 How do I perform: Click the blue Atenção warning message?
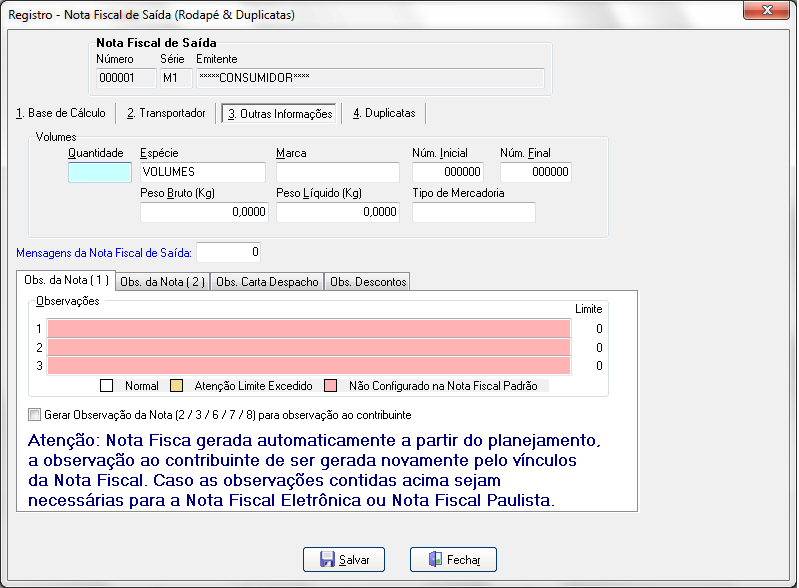pos(314,470)
